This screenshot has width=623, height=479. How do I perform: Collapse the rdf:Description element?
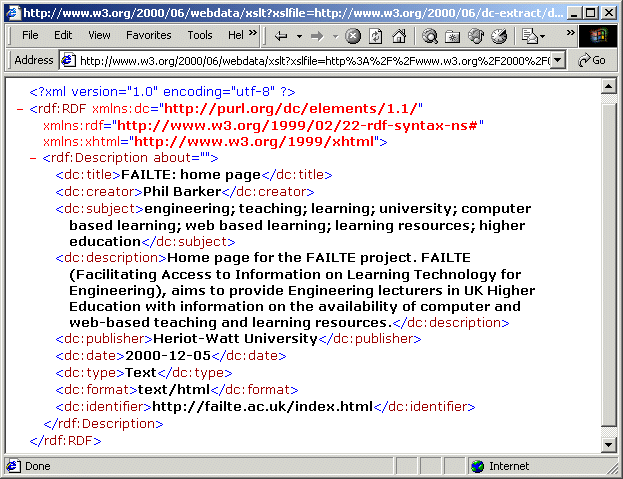click(x=33, y=158)
